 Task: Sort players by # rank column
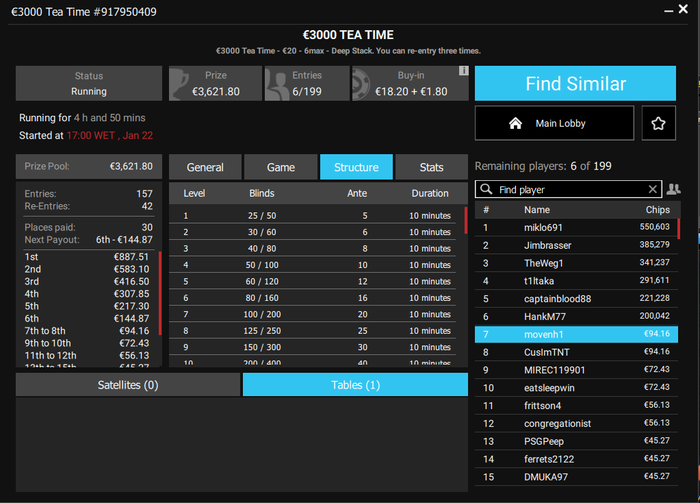[486, 210]
